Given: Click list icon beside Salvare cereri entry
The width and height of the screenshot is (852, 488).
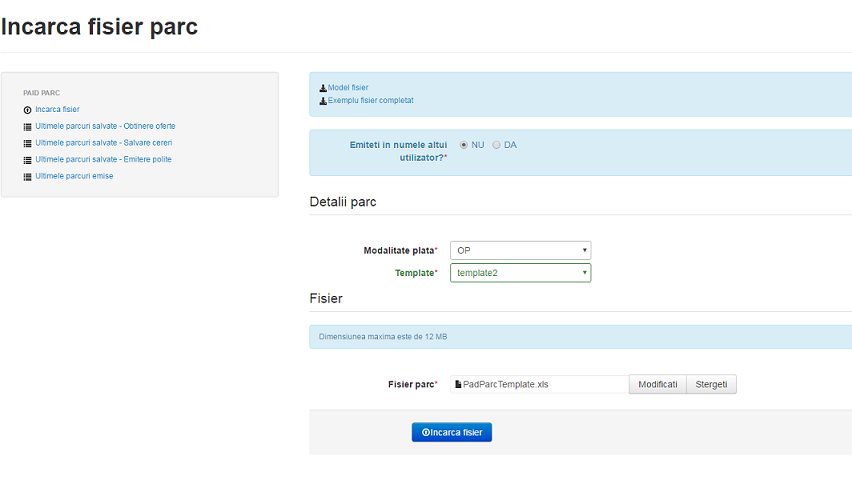Looking at the screenshot, I should tap(27, 143).
